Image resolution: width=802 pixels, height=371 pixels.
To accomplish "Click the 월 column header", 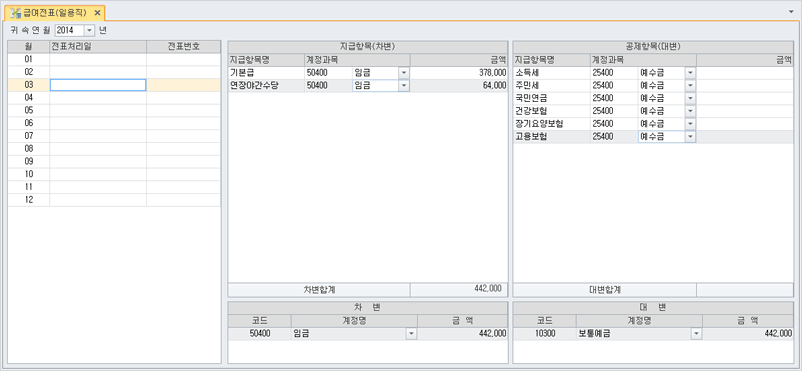I will 29,47.
